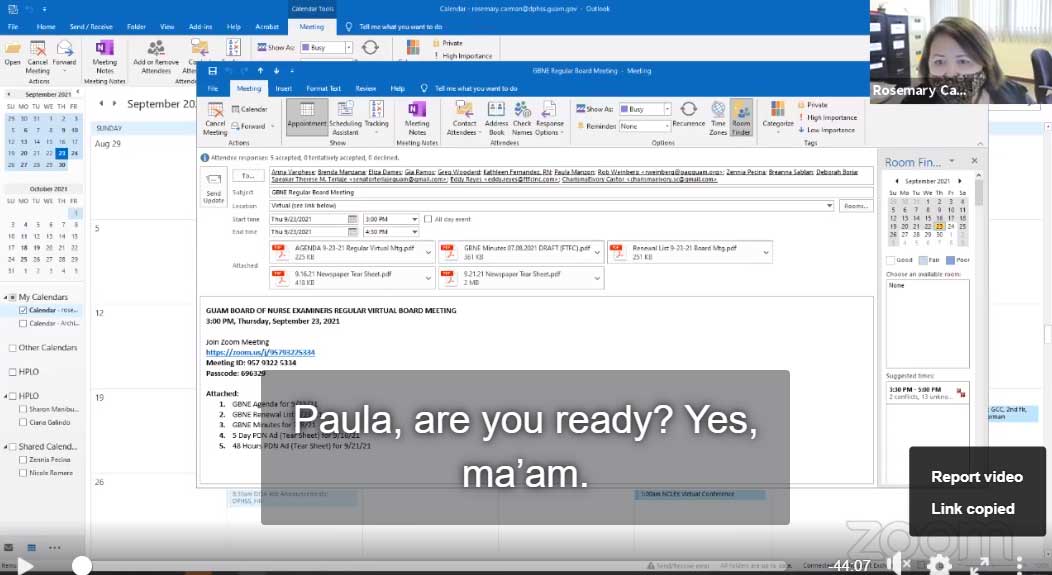Screen dimensions: 1052x575
Task: Expand Renewal List attachment options
Action: pyautogui.click(x=766, y=253)
